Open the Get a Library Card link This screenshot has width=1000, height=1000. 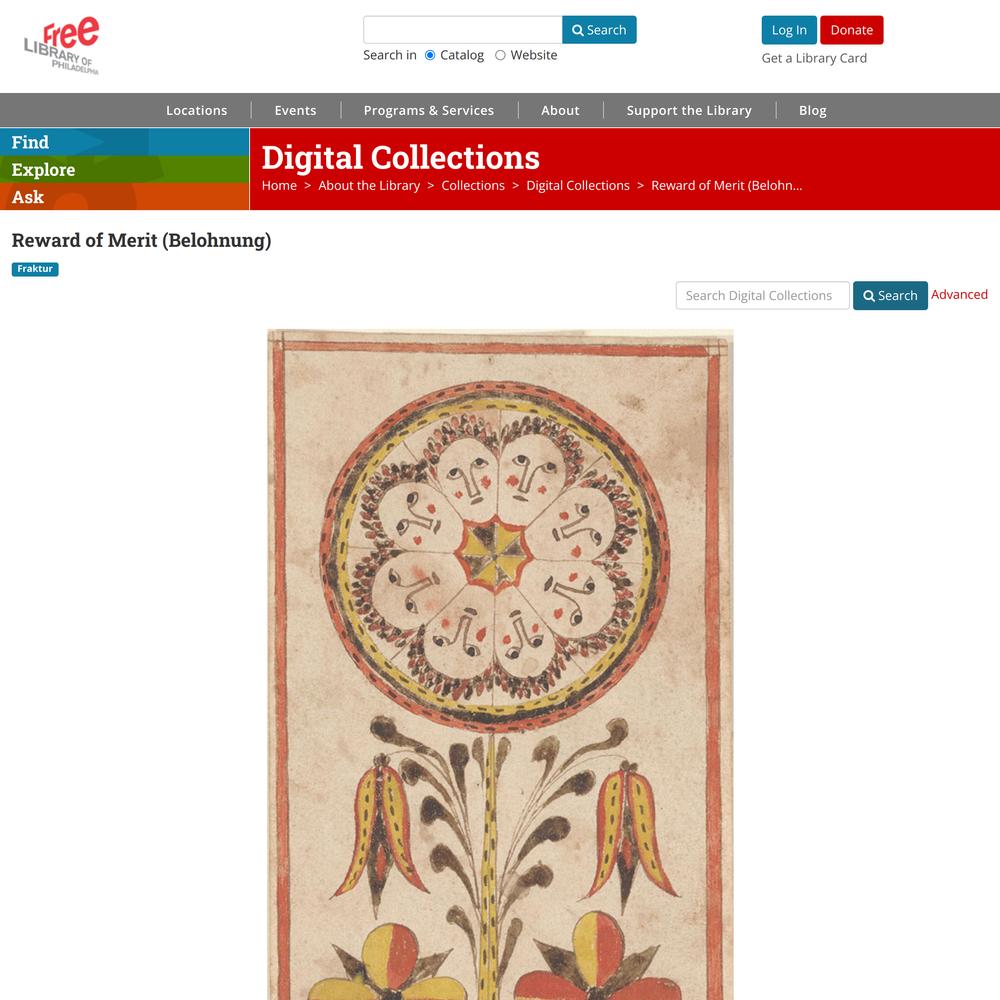click(814, 58)
